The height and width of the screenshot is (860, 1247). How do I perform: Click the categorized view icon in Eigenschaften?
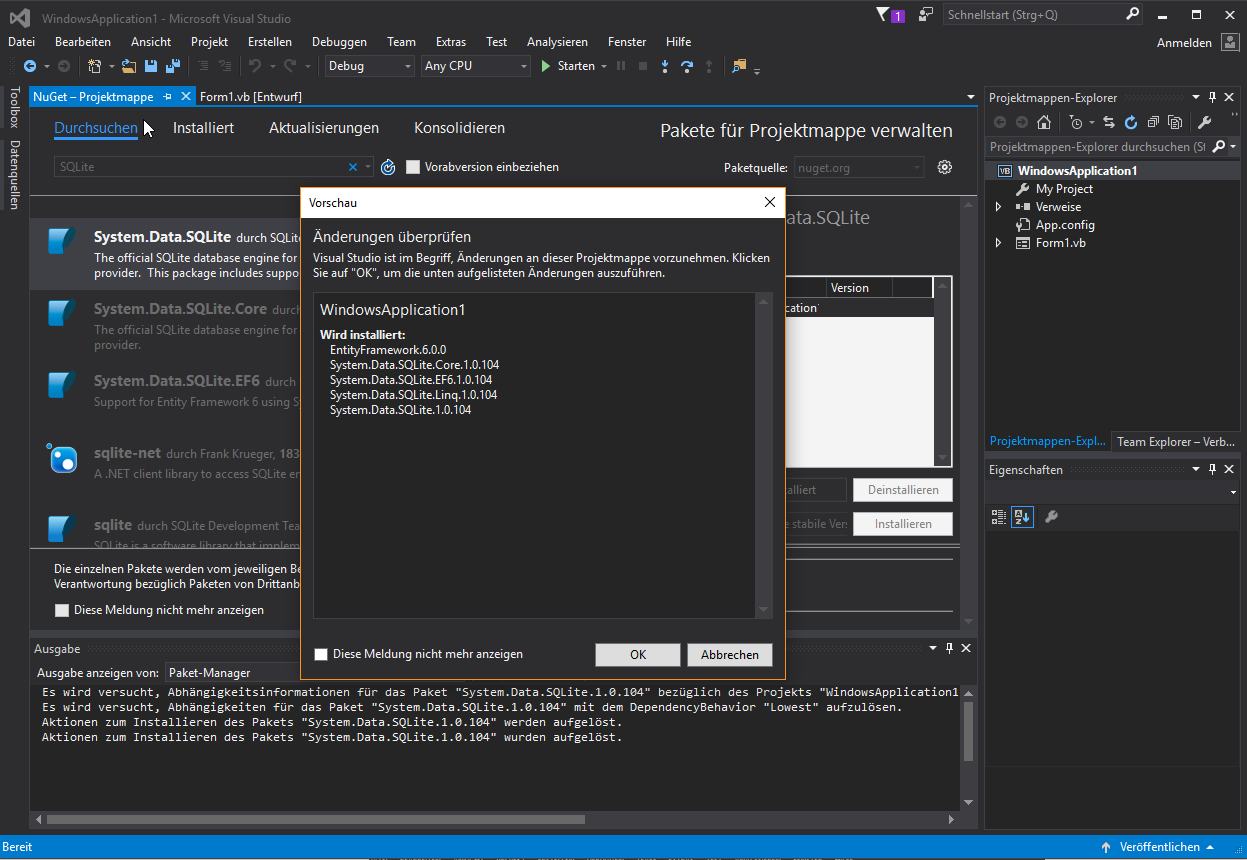999,517
